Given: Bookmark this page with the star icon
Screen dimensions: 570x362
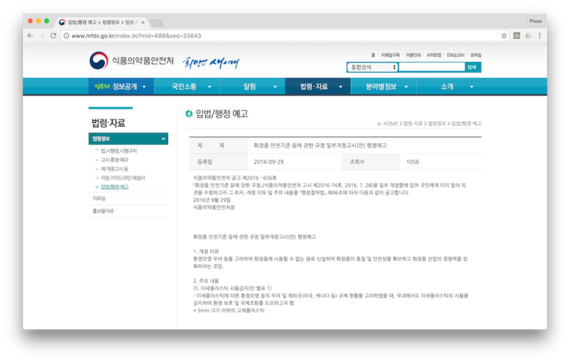Looking at the screenshot, I should coord(504,36).
